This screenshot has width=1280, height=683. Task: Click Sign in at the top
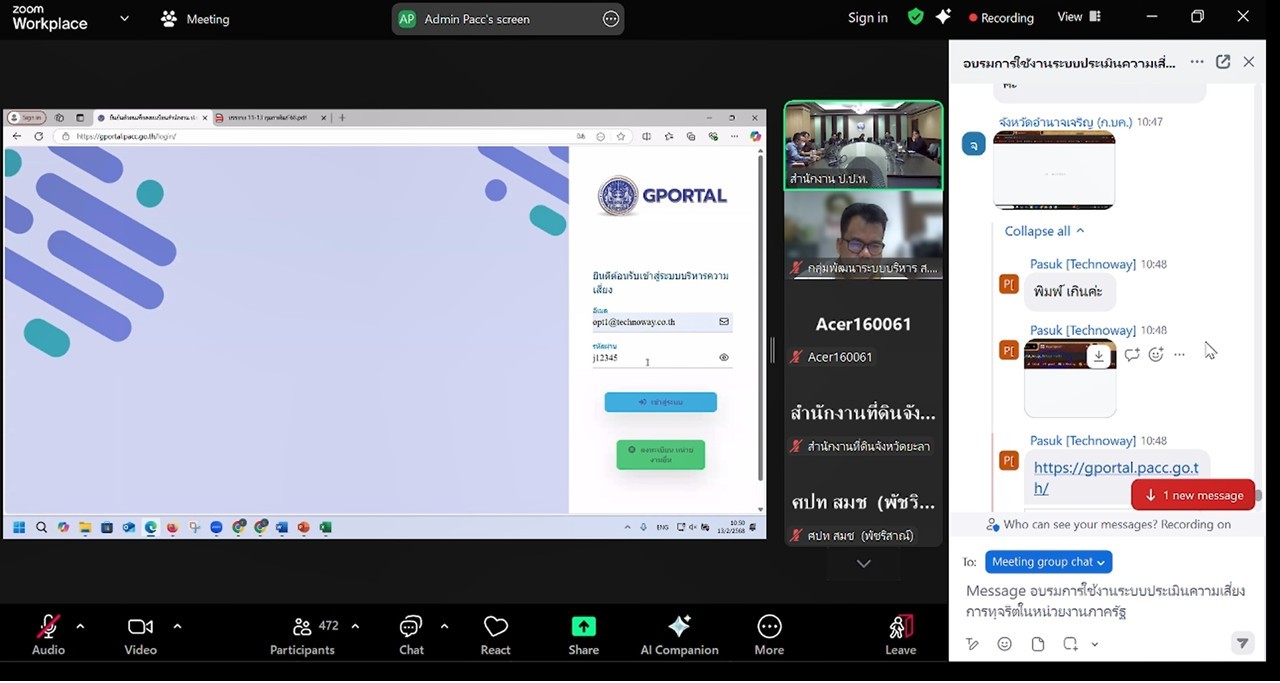click(867, 18)
